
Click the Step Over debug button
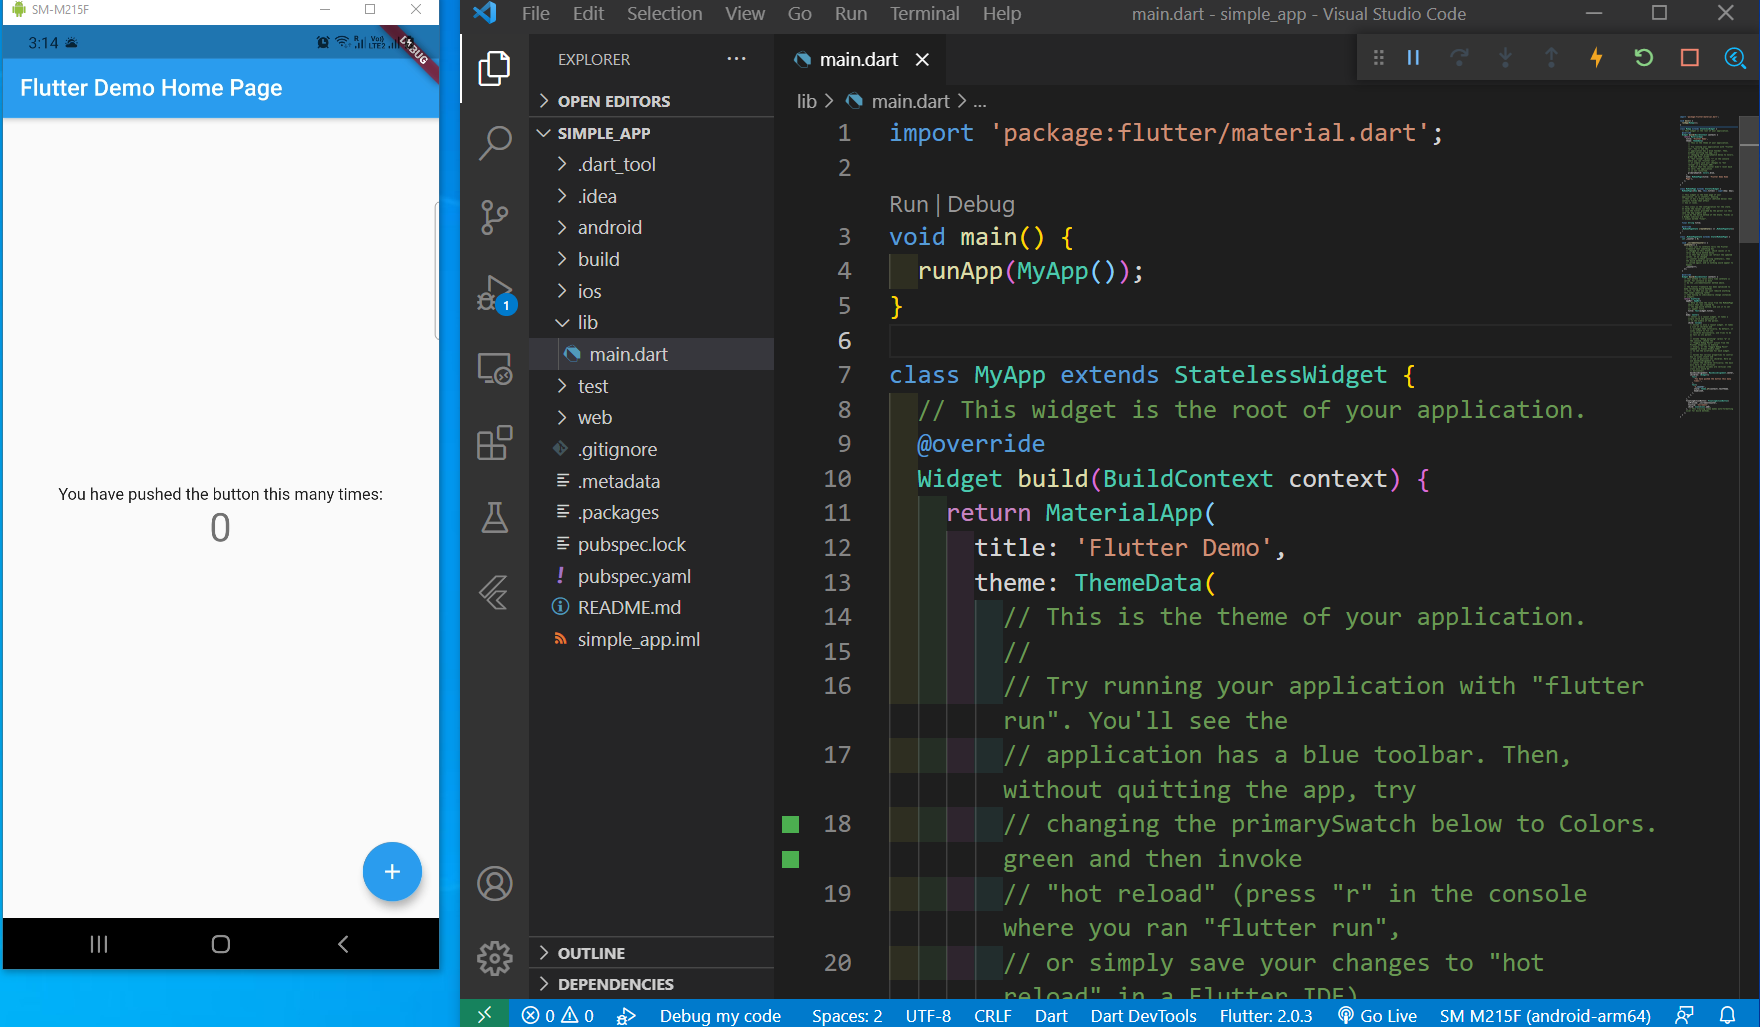[x=1459, y=58]
